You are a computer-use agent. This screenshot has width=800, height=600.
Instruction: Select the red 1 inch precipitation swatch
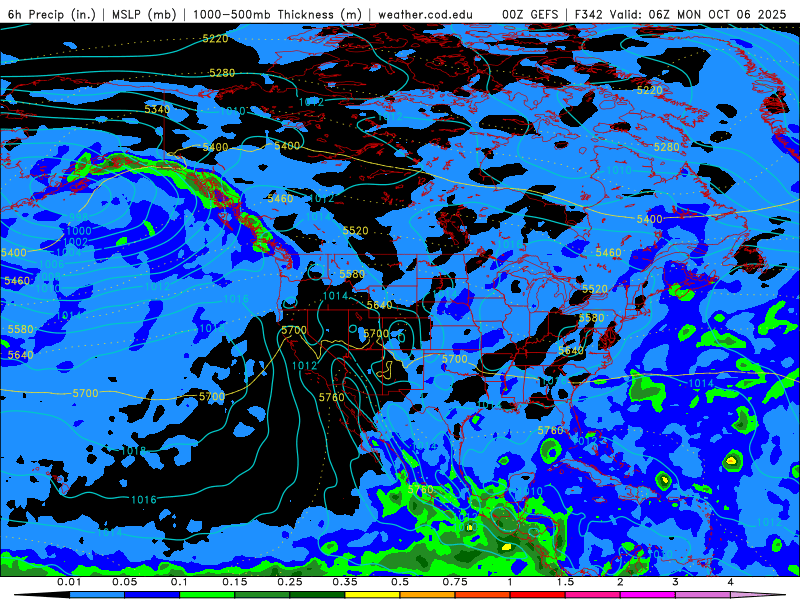[x=538, y=595]
